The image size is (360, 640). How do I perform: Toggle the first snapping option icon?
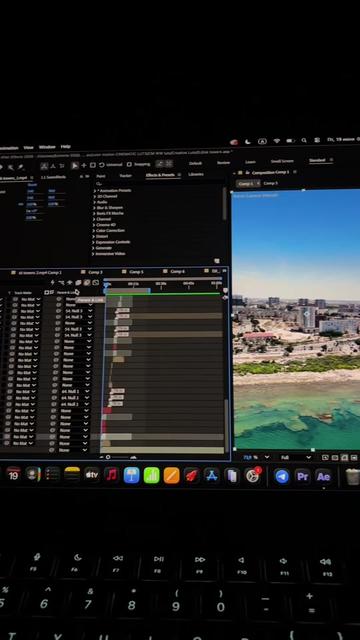point(160,164)
